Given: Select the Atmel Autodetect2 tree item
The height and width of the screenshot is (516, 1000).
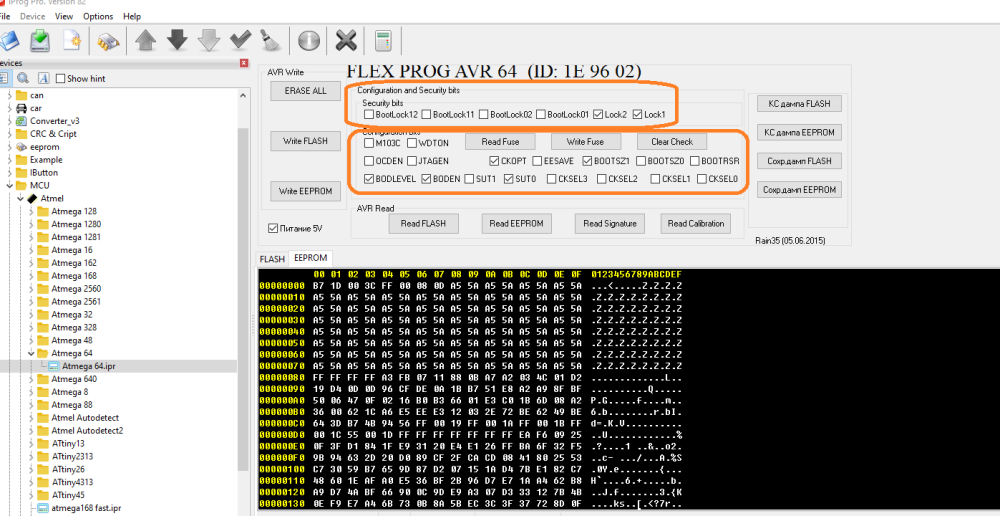Looking at the screenshot, I should tap(87, 431).
